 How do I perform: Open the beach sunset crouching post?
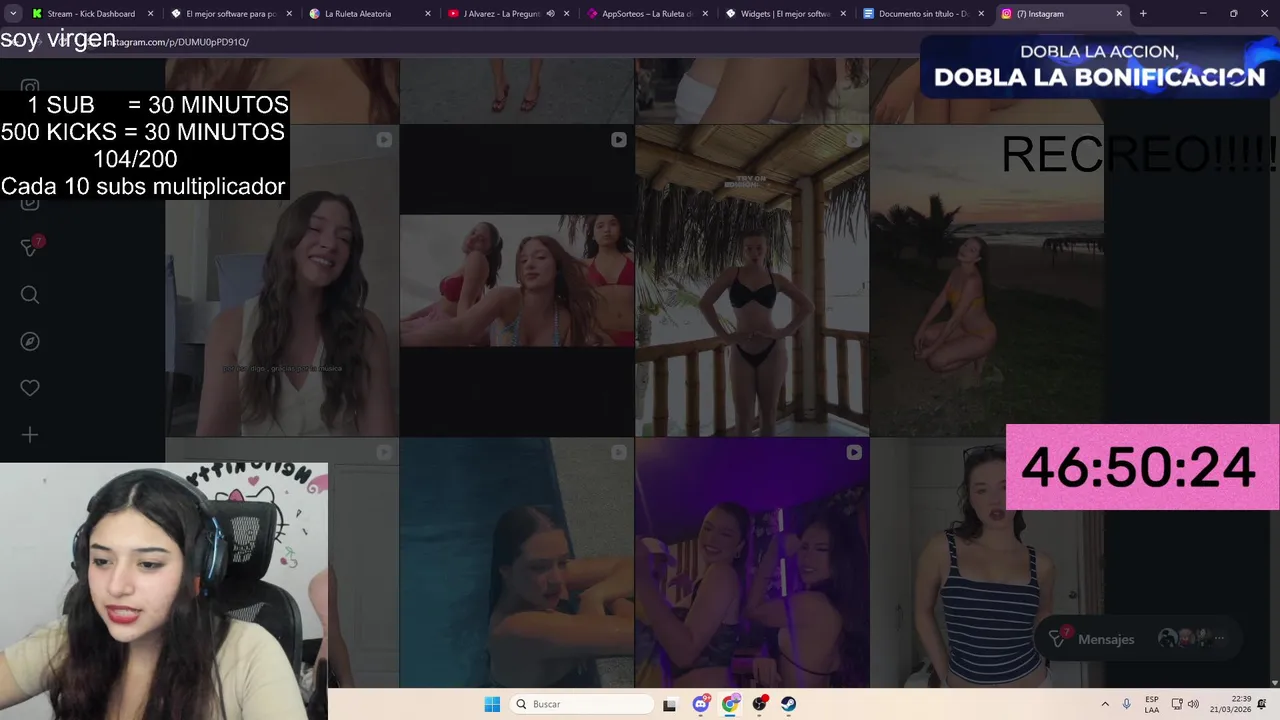tap(987, 281)
